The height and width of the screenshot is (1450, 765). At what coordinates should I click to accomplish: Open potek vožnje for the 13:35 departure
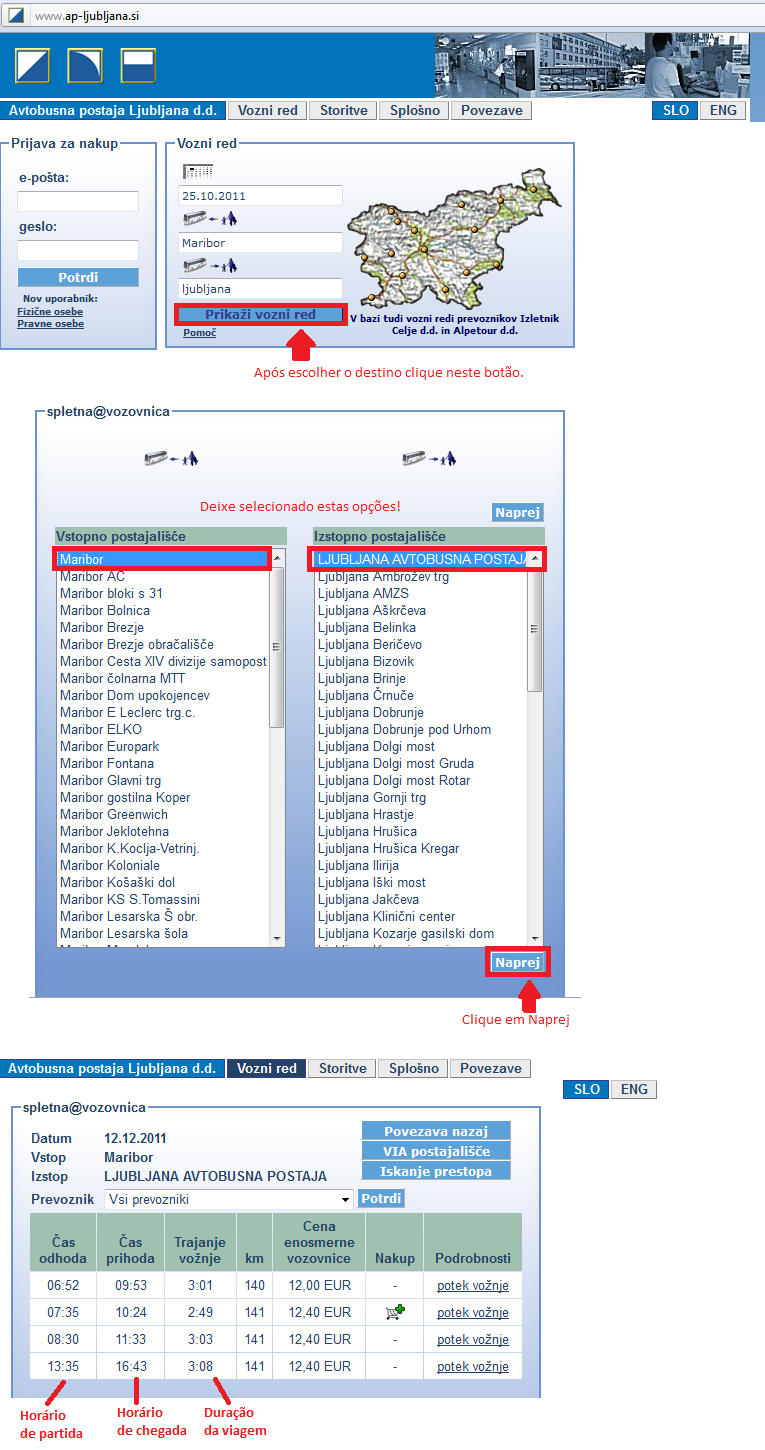coord(472,1366)
